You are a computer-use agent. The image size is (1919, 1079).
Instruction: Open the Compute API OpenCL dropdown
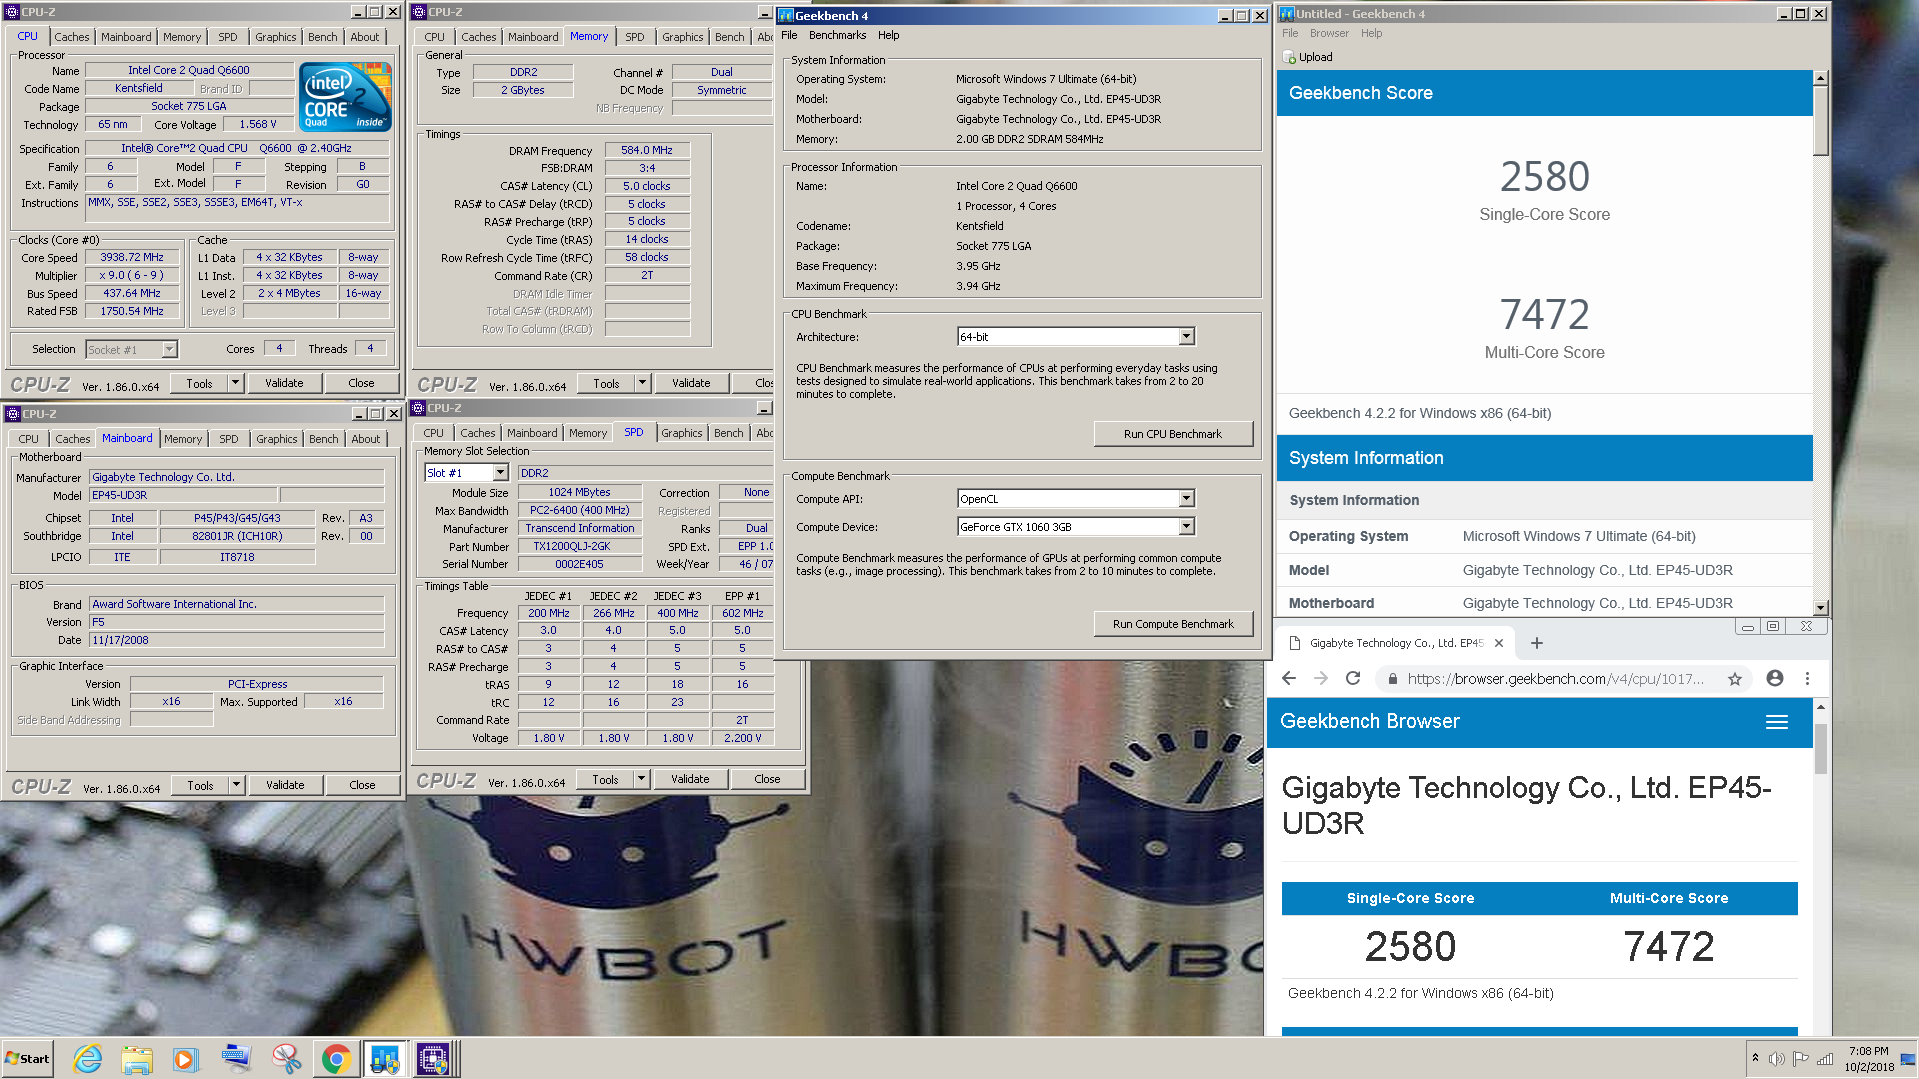click(x=1186, y=499)
